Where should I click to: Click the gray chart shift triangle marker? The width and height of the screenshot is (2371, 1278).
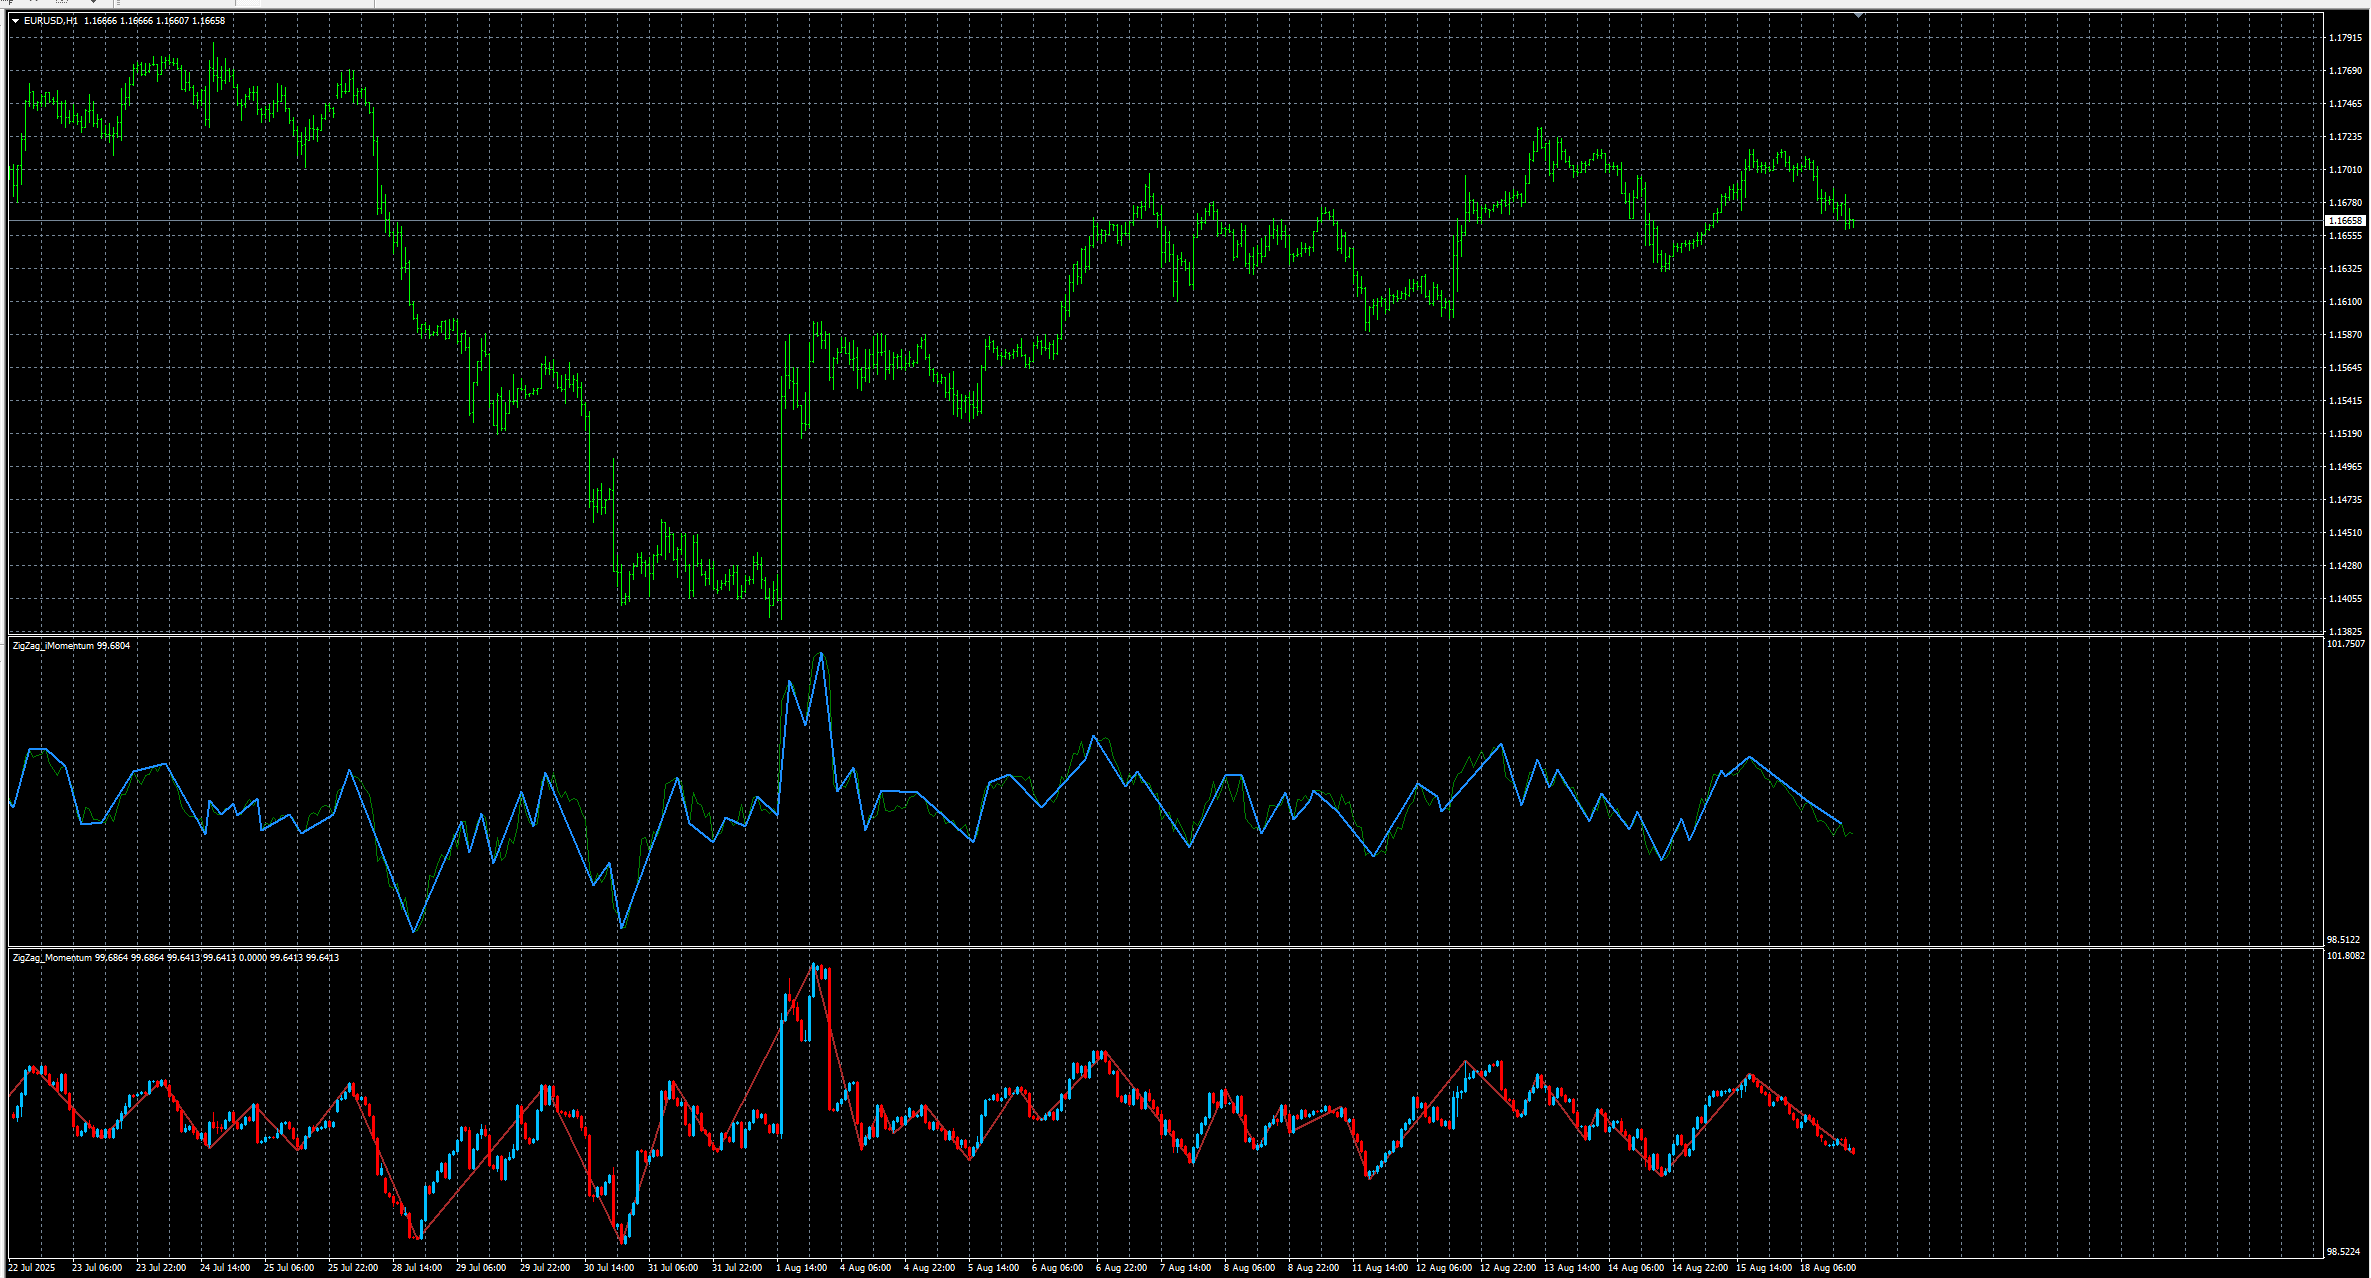click(1859, 16)
